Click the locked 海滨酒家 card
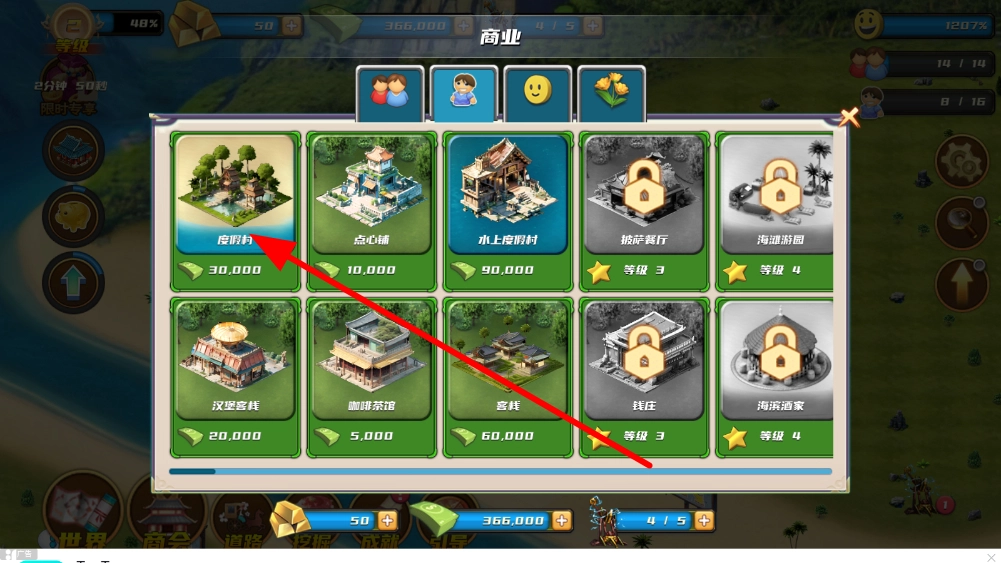1001x563 pixels. (774, 377)
